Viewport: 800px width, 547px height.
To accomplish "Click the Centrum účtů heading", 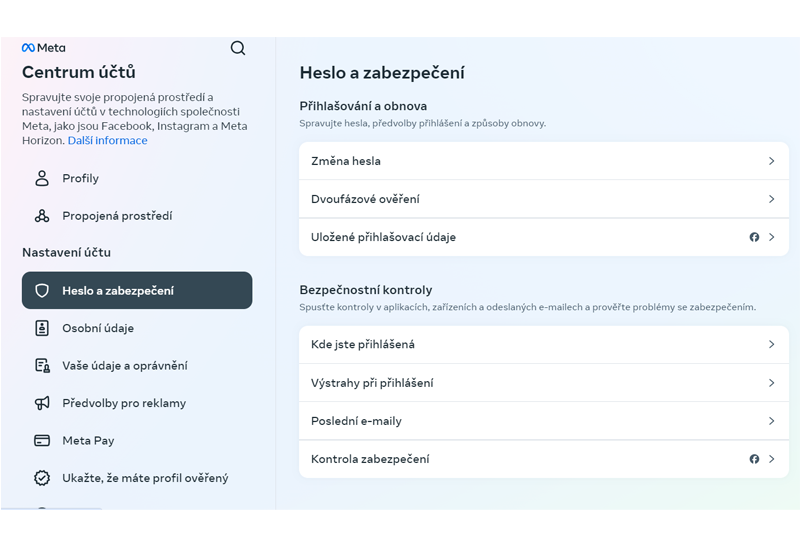I will coord(79,72).
